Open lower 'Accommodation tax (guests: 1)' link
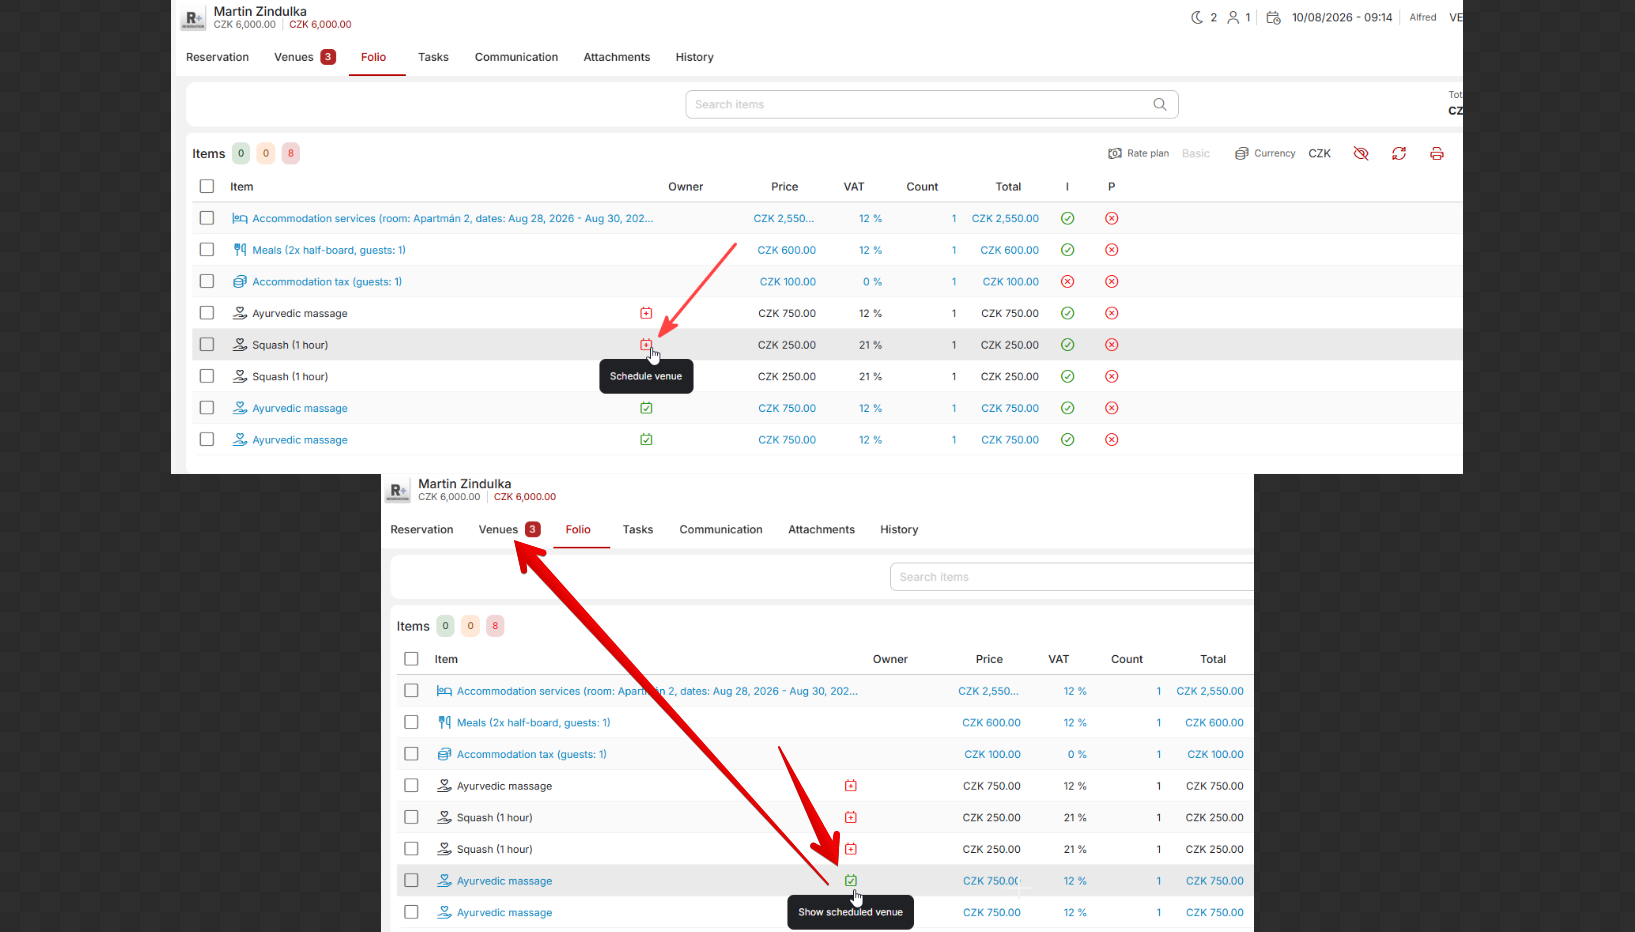The height and width of the screenshot is (932, 1635). tap(532, 754)
